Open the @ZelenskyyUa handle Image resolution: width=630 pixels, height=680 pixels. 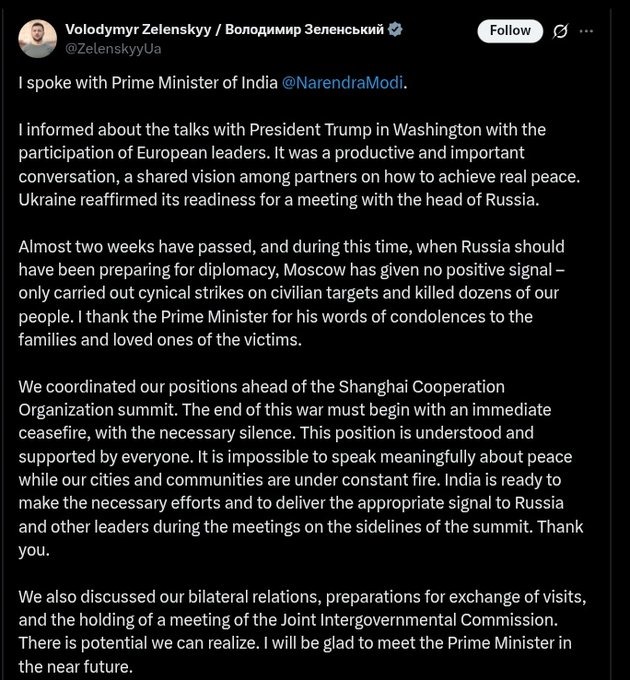coord(113,48)
